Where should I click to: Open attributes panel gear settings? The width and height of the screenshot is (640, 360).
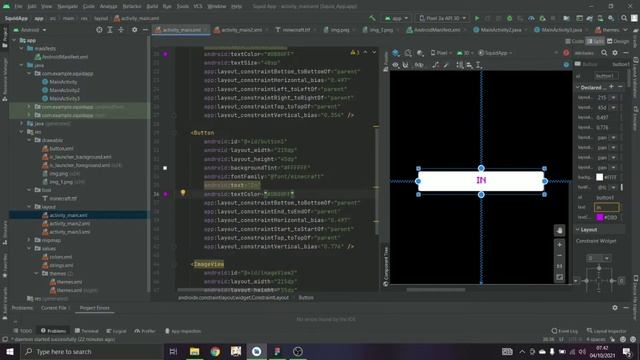615,53
